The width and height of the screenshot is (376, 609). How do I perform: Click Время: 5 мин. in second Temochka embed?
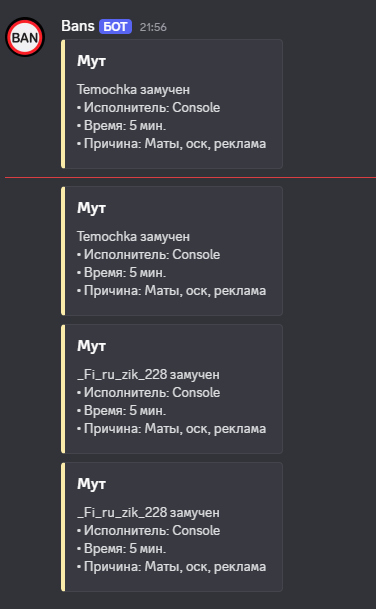click(x=121, y=273)
